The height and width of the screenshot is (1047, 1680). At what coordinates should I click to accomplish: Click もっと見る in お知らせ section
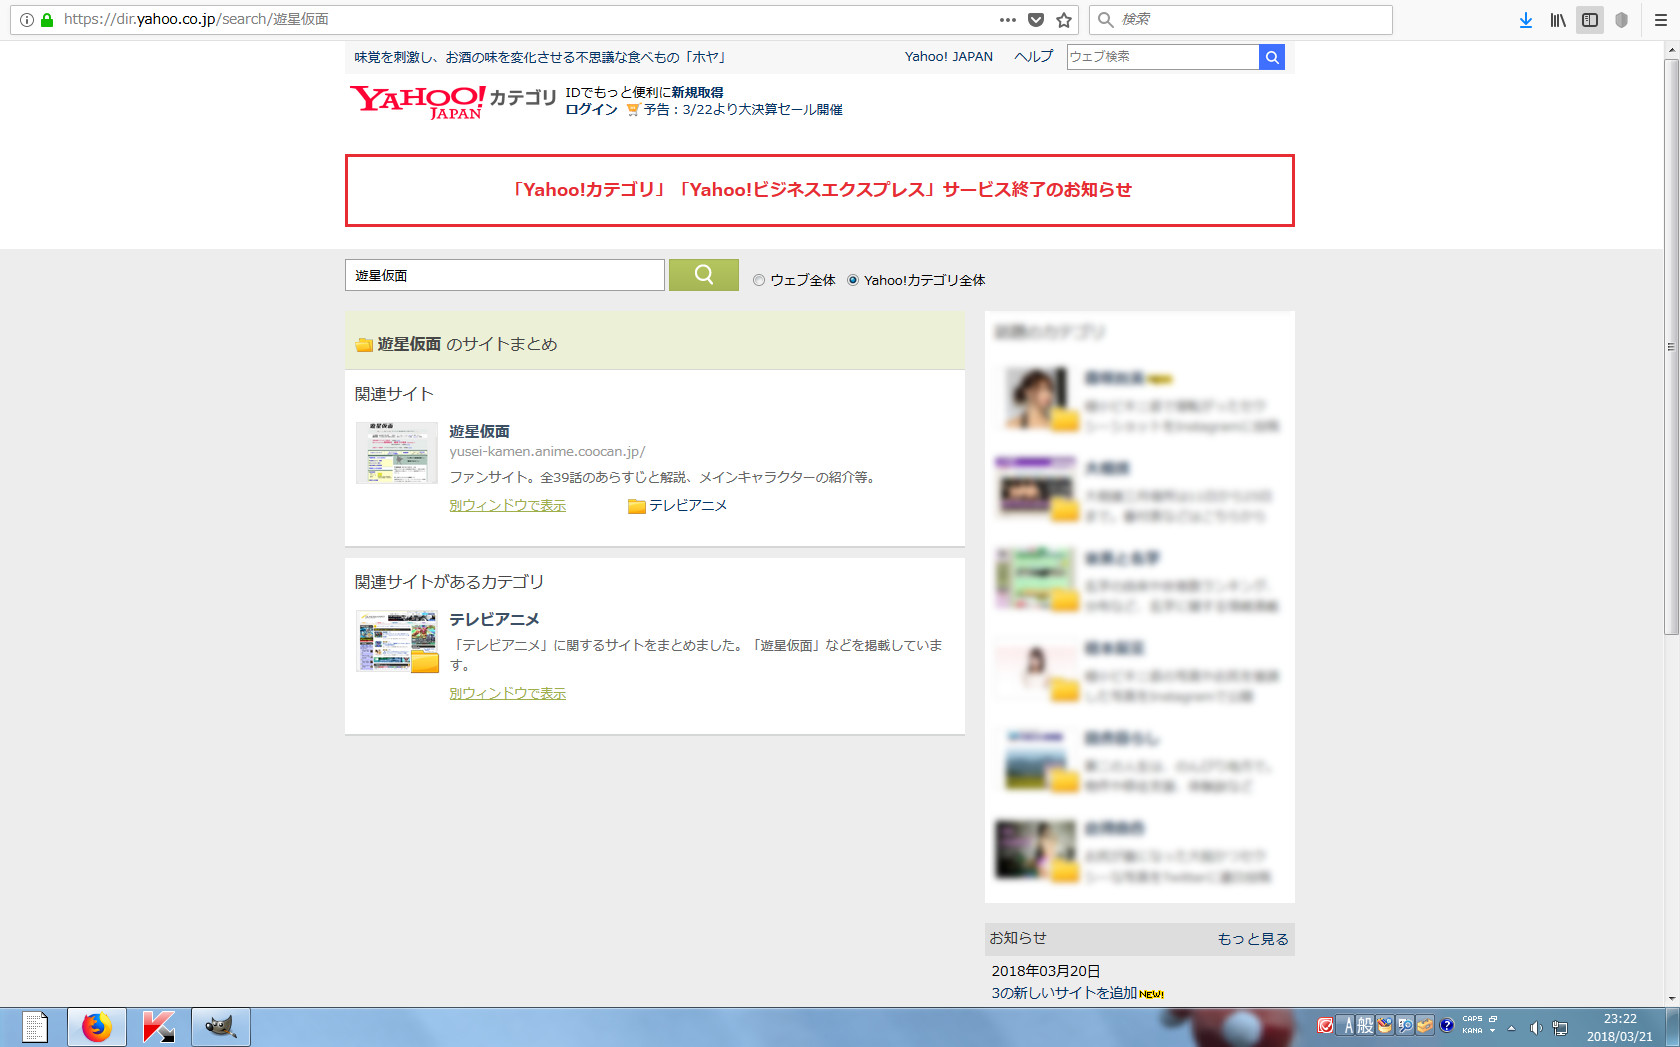(1253, 939)
